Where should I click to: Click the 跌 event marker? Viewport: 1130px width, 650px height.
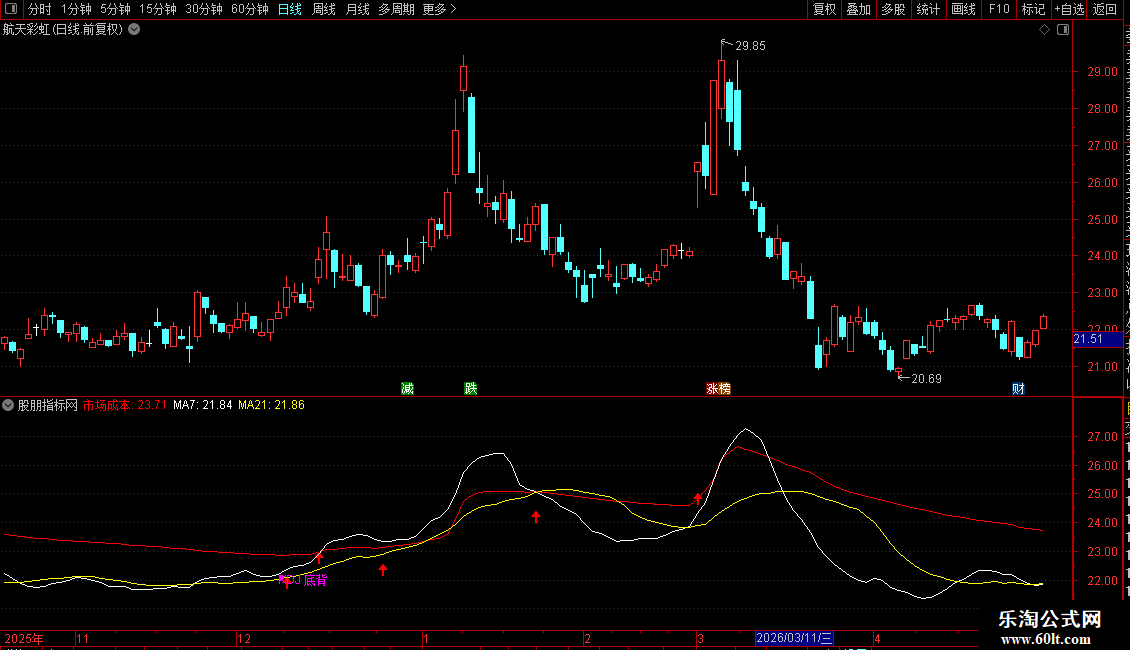[x=471, y=388]
